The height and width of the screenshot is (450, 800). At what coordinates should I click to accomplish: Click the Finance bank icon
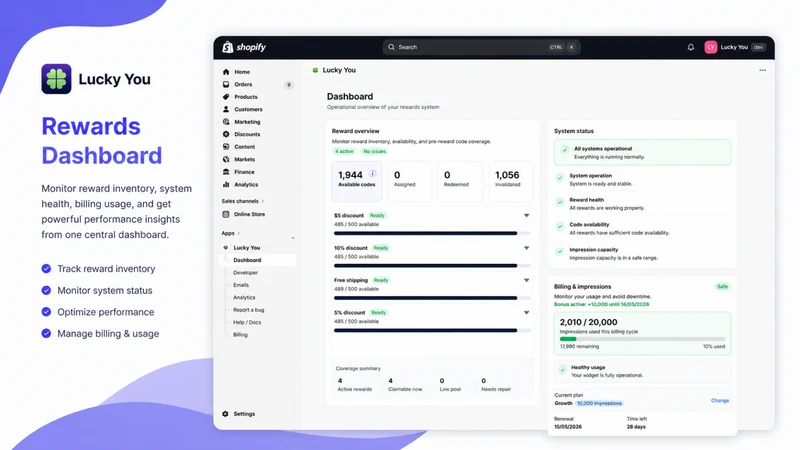pos(226,172)
